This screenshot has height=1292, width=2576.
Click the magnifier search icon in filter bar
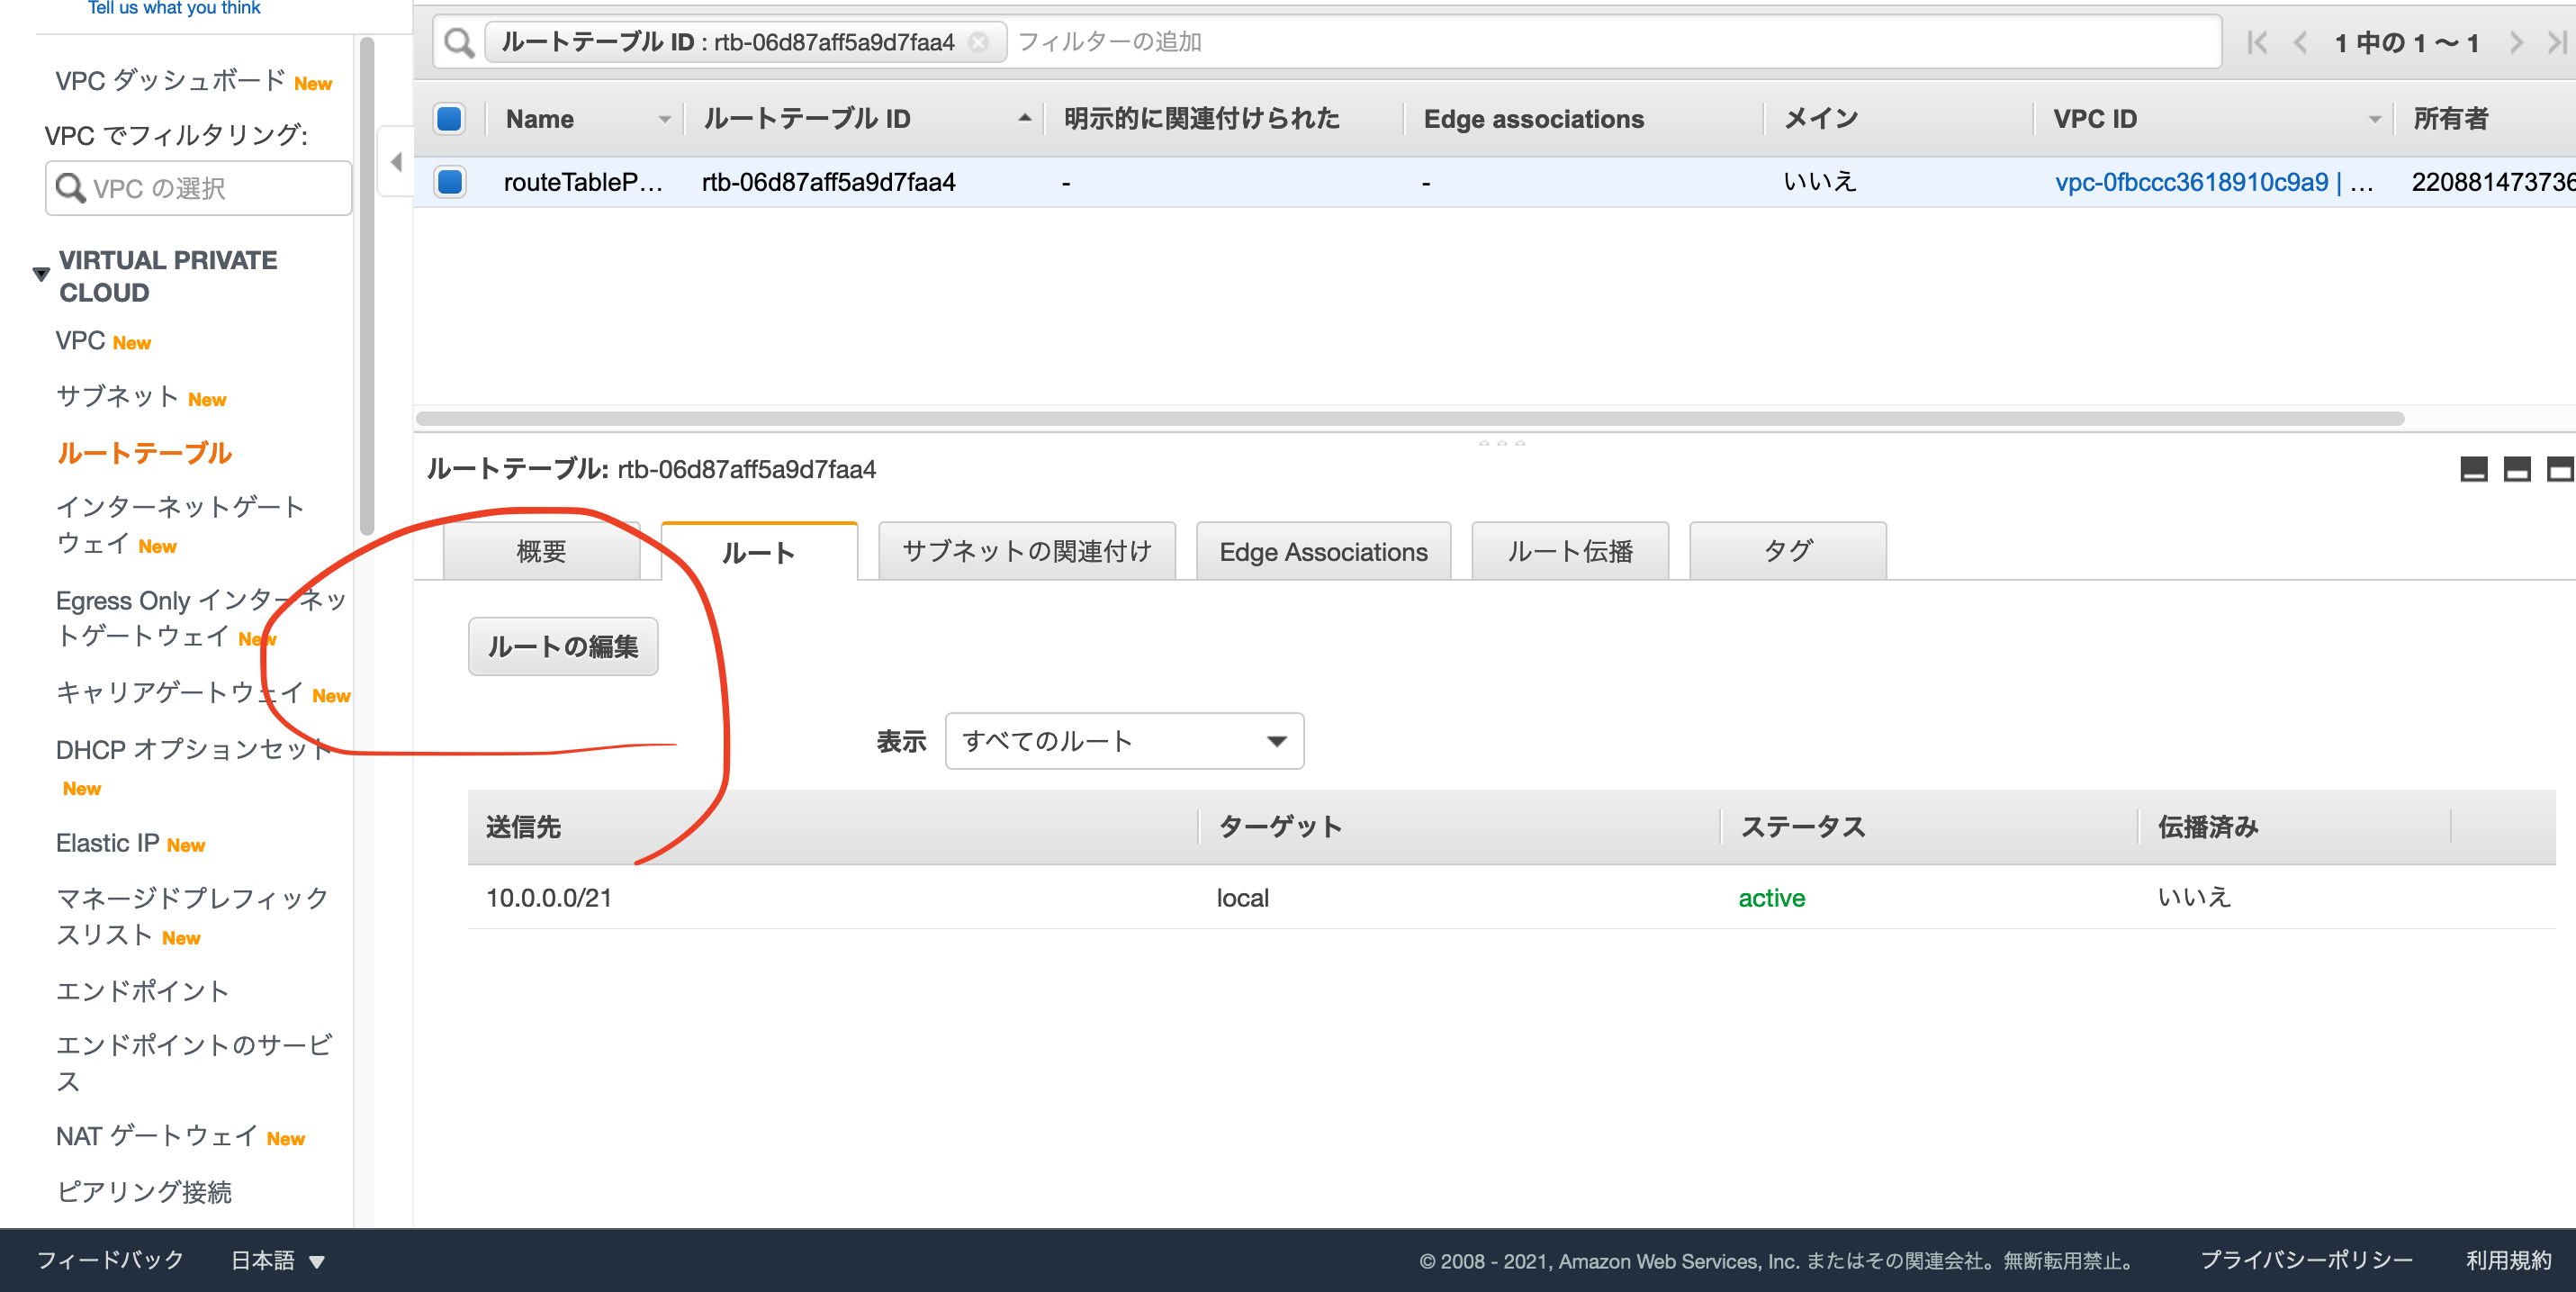pos(458,42)
